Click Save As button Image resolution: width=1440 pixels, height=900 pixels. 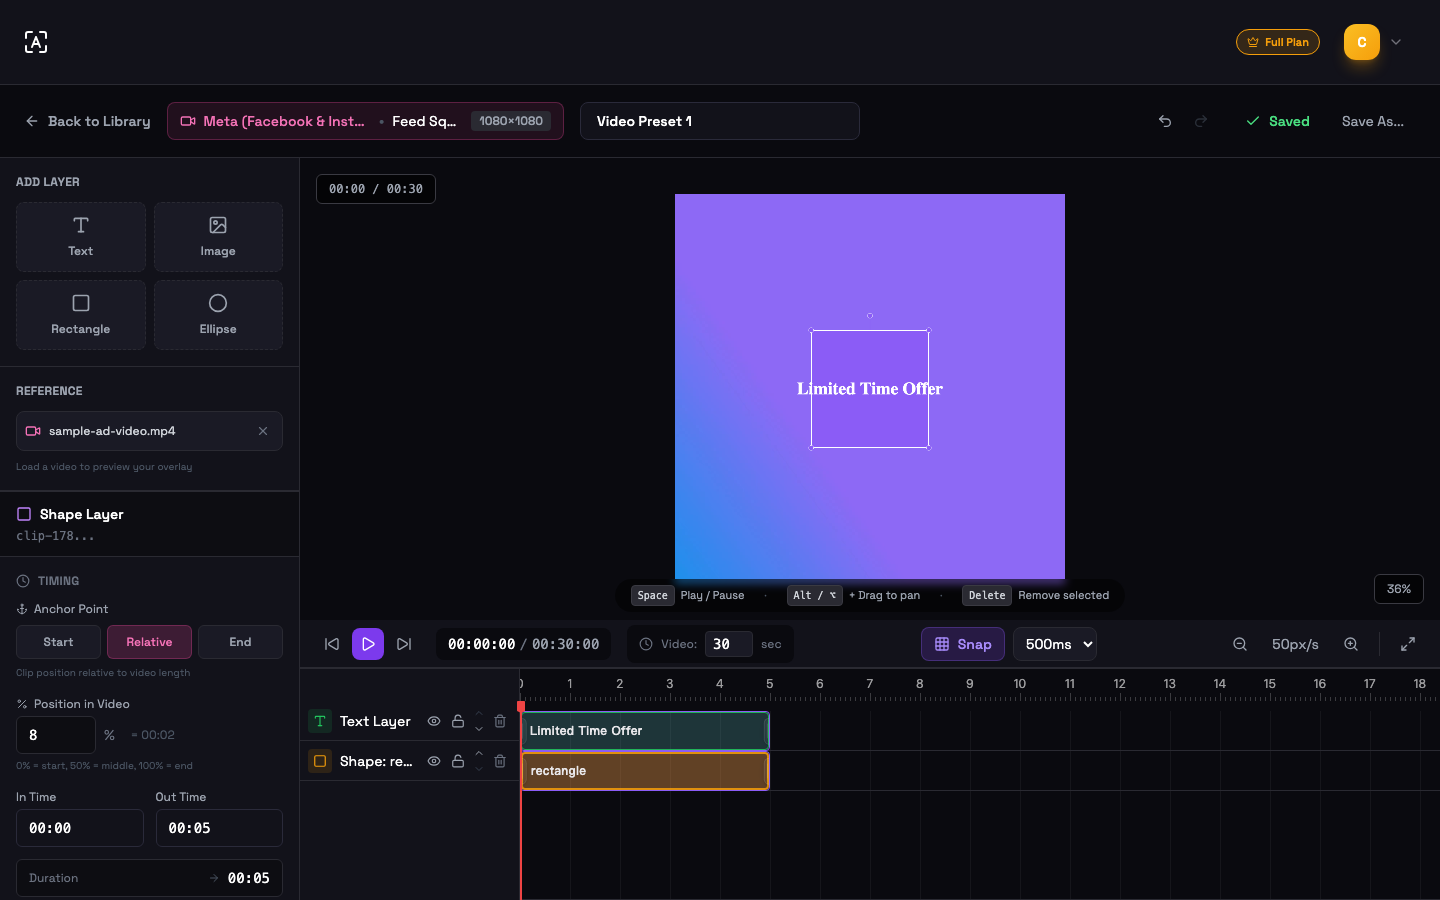pos(1372,121)
